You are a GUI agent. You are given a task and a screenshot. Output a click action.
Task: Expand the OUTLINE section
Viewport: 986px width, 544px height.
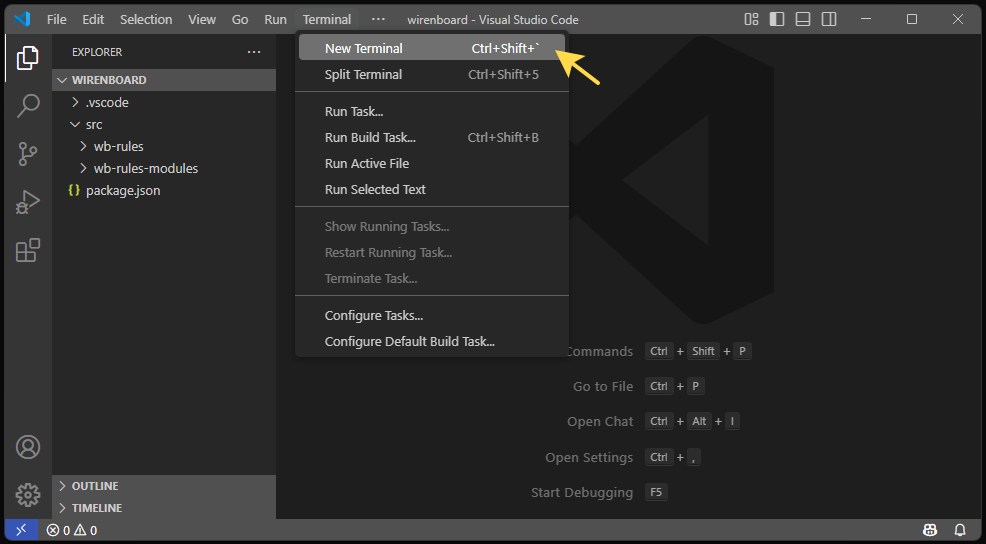pos(164,486)
